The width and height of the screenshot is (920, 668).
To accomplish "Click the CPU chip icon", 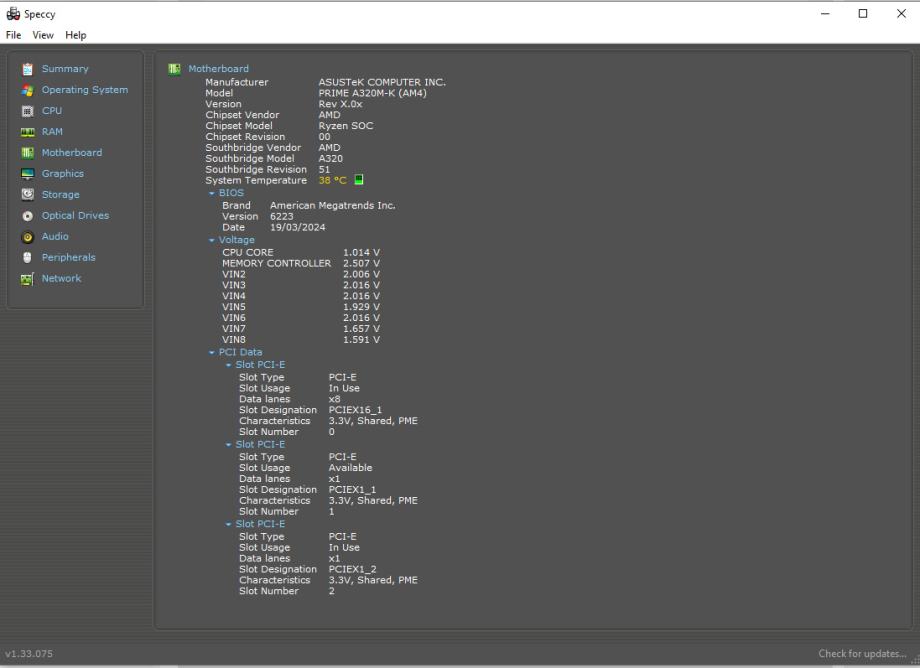I will click(x=28, y=111).
